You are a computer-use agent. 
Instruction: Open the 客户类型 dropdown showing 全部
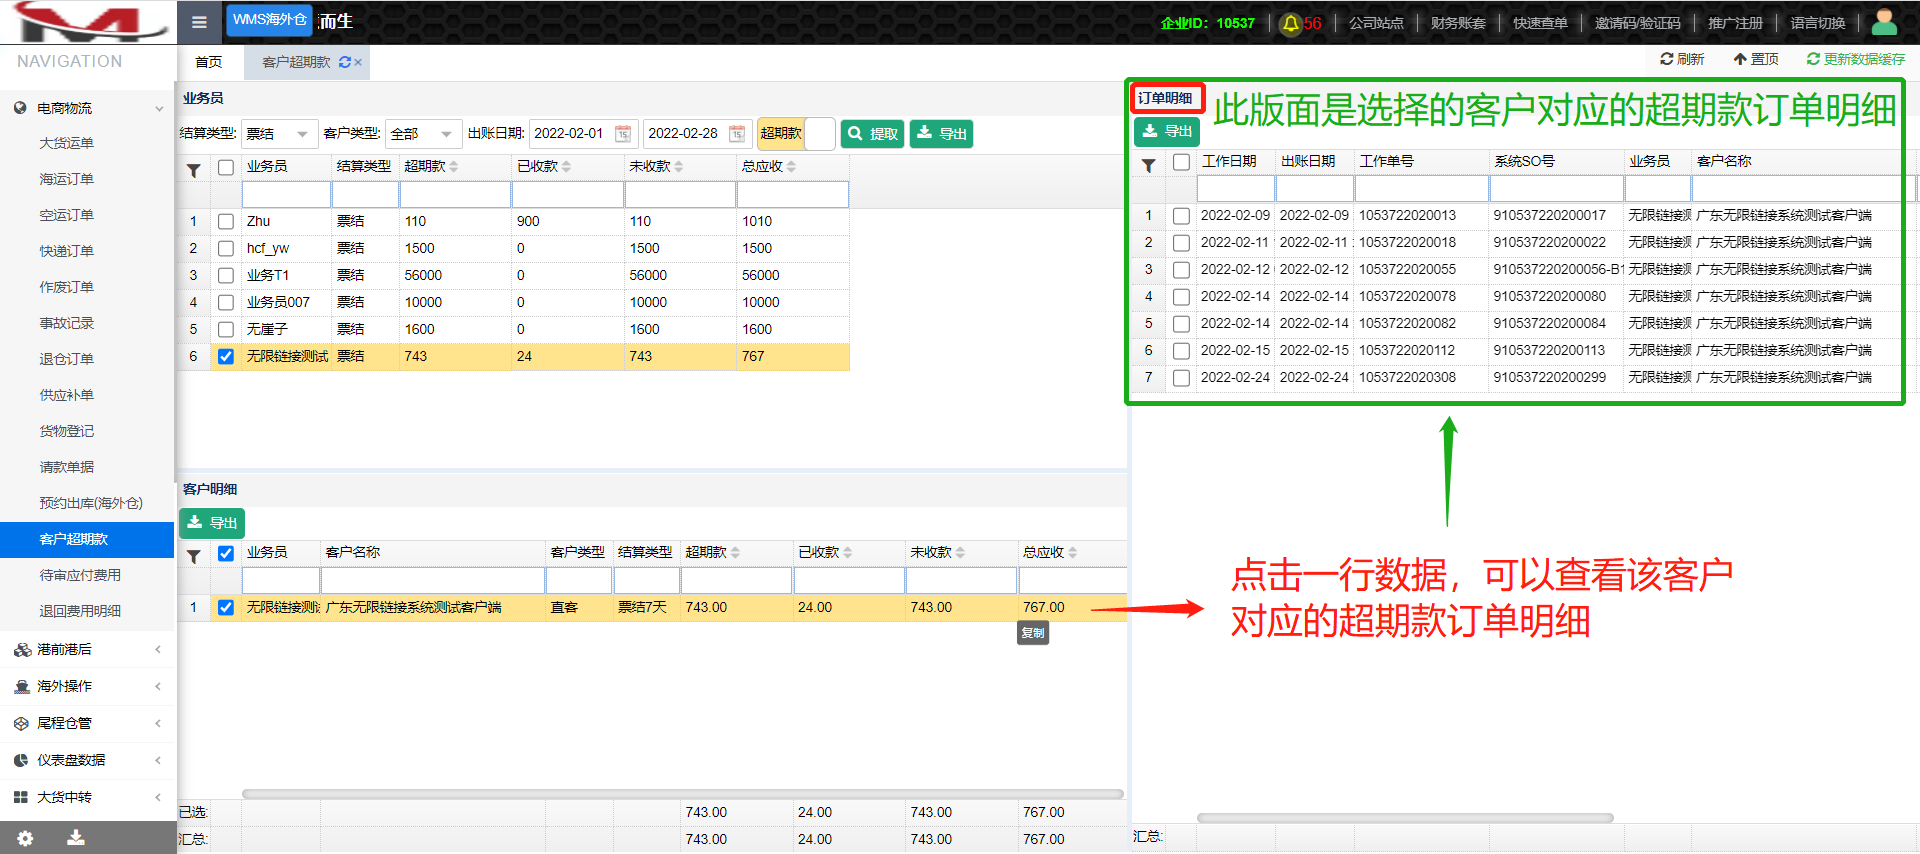(x=422, y=134)
